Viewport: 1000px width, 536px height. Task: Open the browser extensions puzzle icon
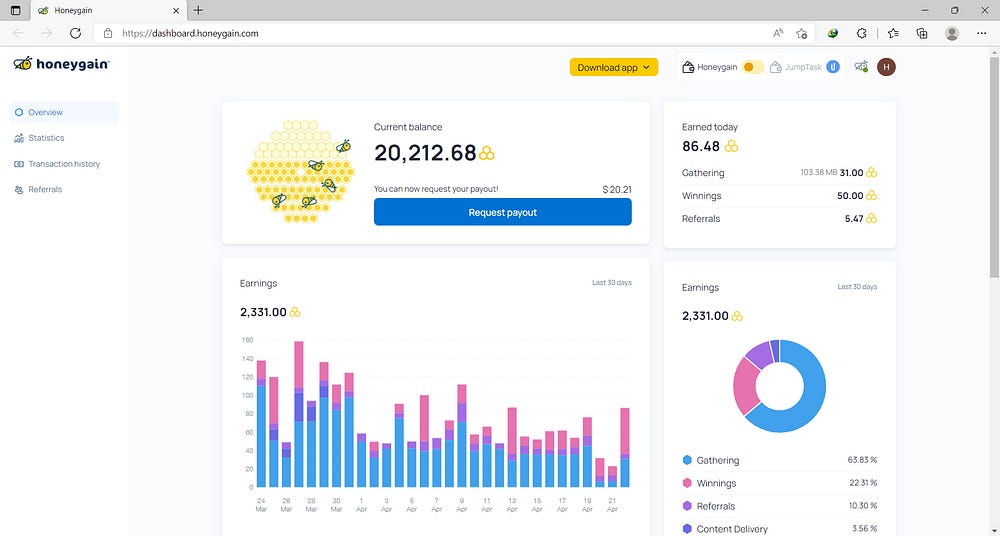[x=862, y=33]
